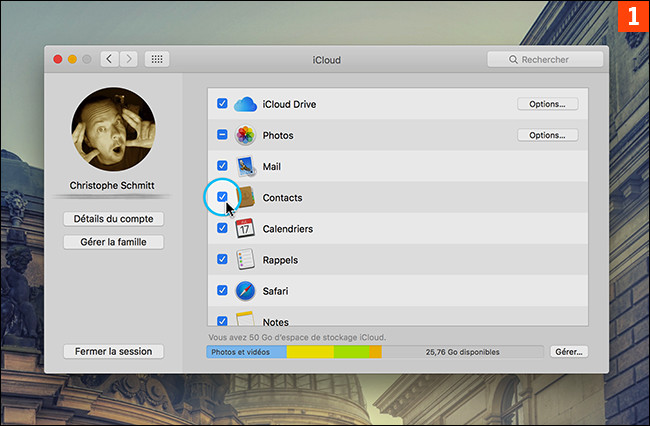Focus the Rechercher search field
Viewport: 650px width, 426px height.
click(545, 60)
